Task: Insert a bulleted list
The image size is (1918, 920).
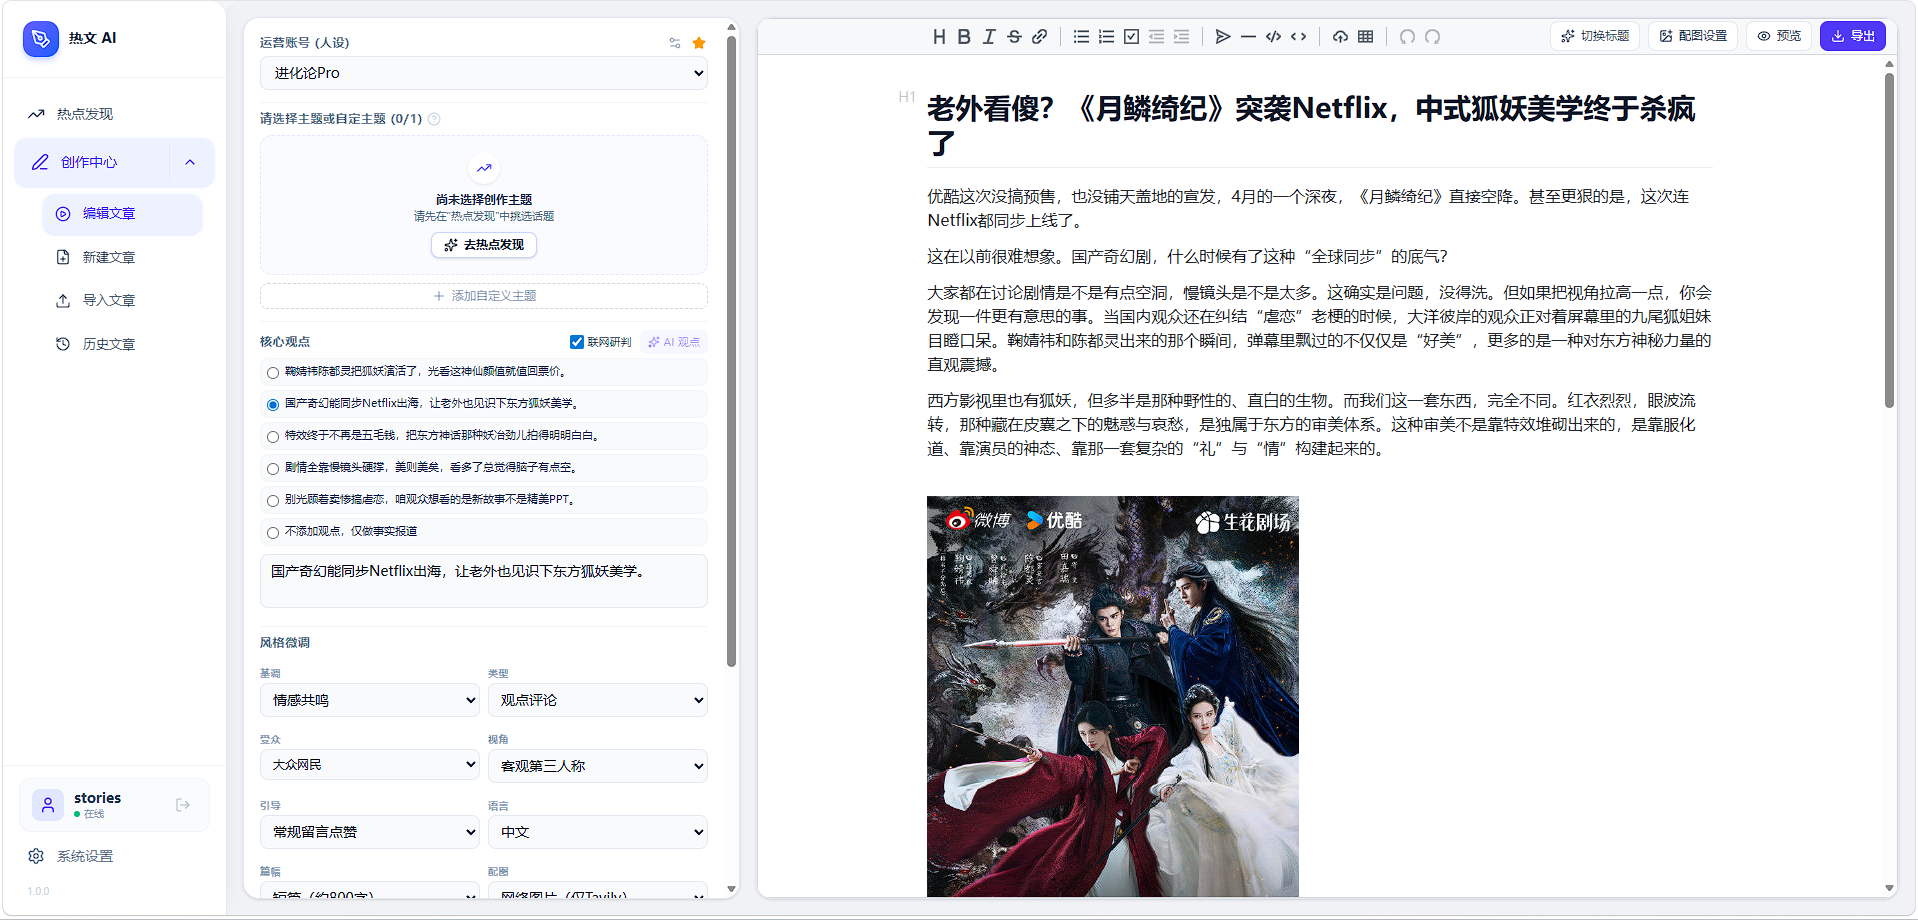Action: point(1081,36)
